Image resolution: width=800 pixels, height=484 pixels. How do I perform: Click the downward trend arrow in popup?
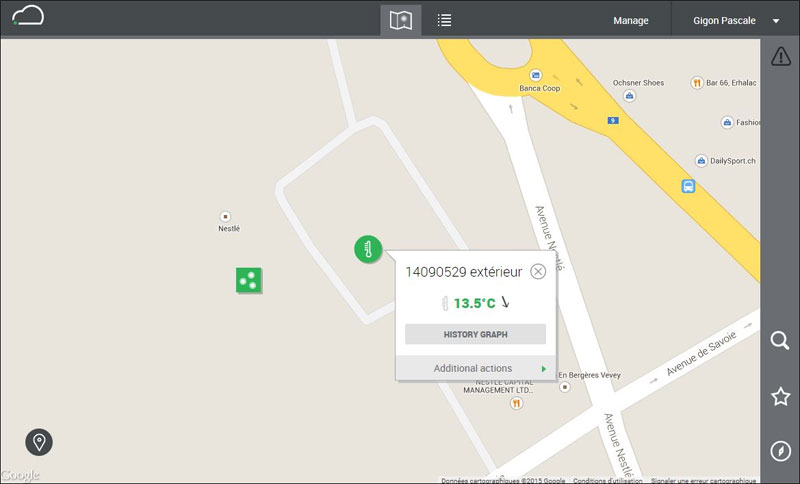505,302
